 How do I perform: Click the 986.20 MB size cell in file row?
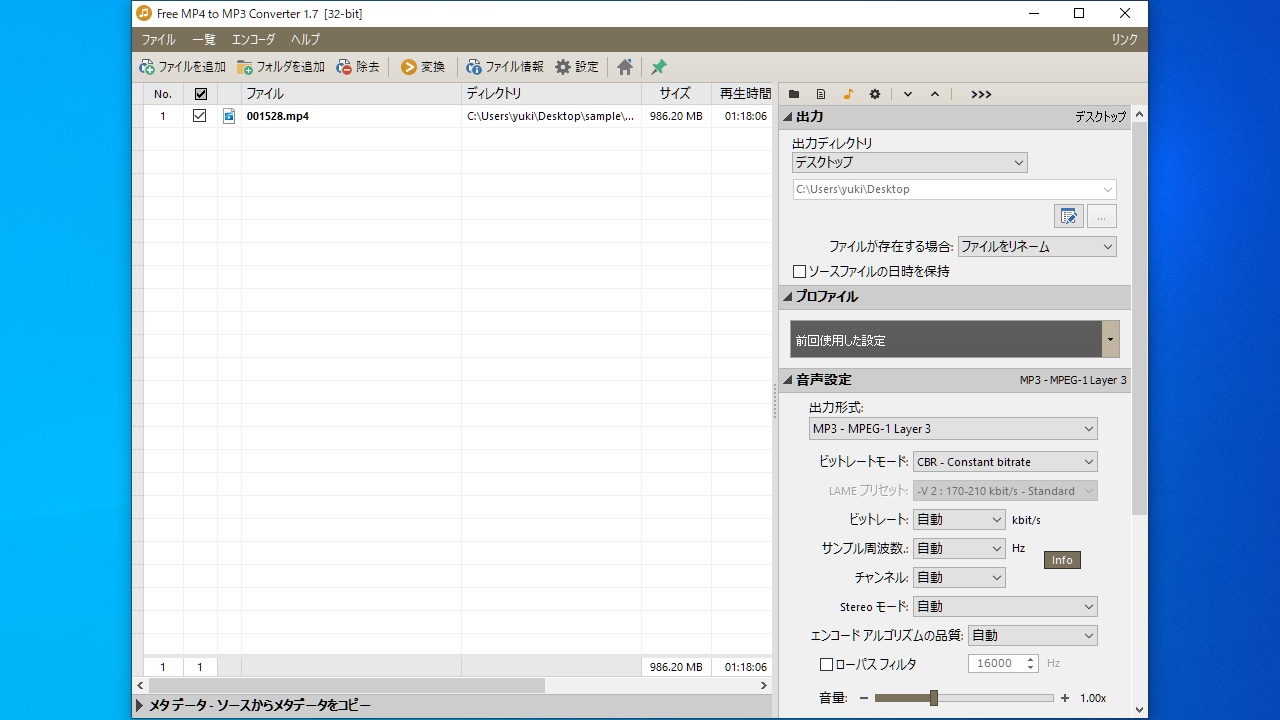676,116
